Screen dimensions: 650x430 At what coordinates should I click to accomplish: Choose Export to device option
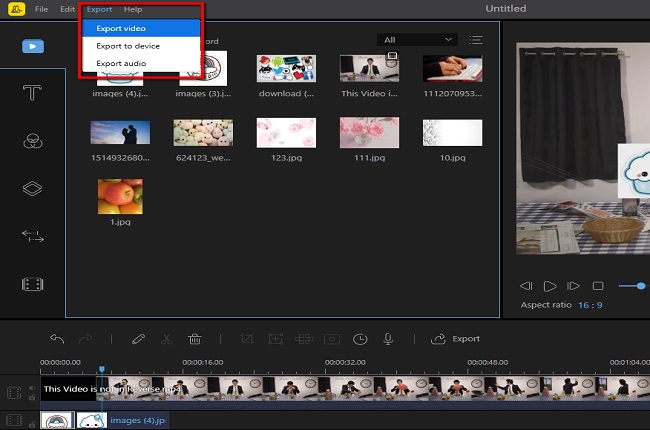pyautogui.click(x=141, y=46)
